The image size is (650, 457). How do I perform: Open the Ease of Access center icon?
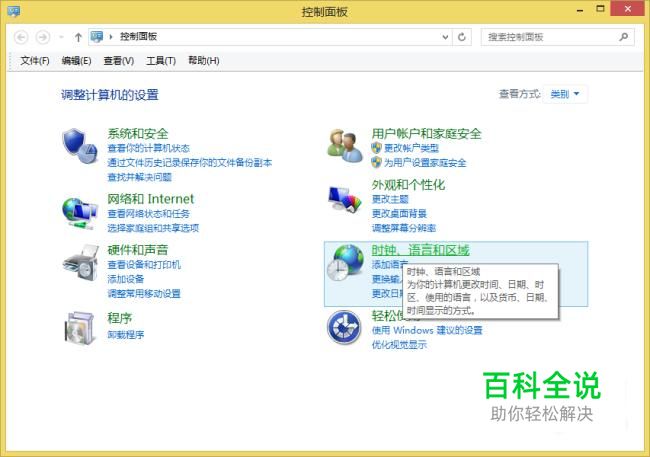344,327
